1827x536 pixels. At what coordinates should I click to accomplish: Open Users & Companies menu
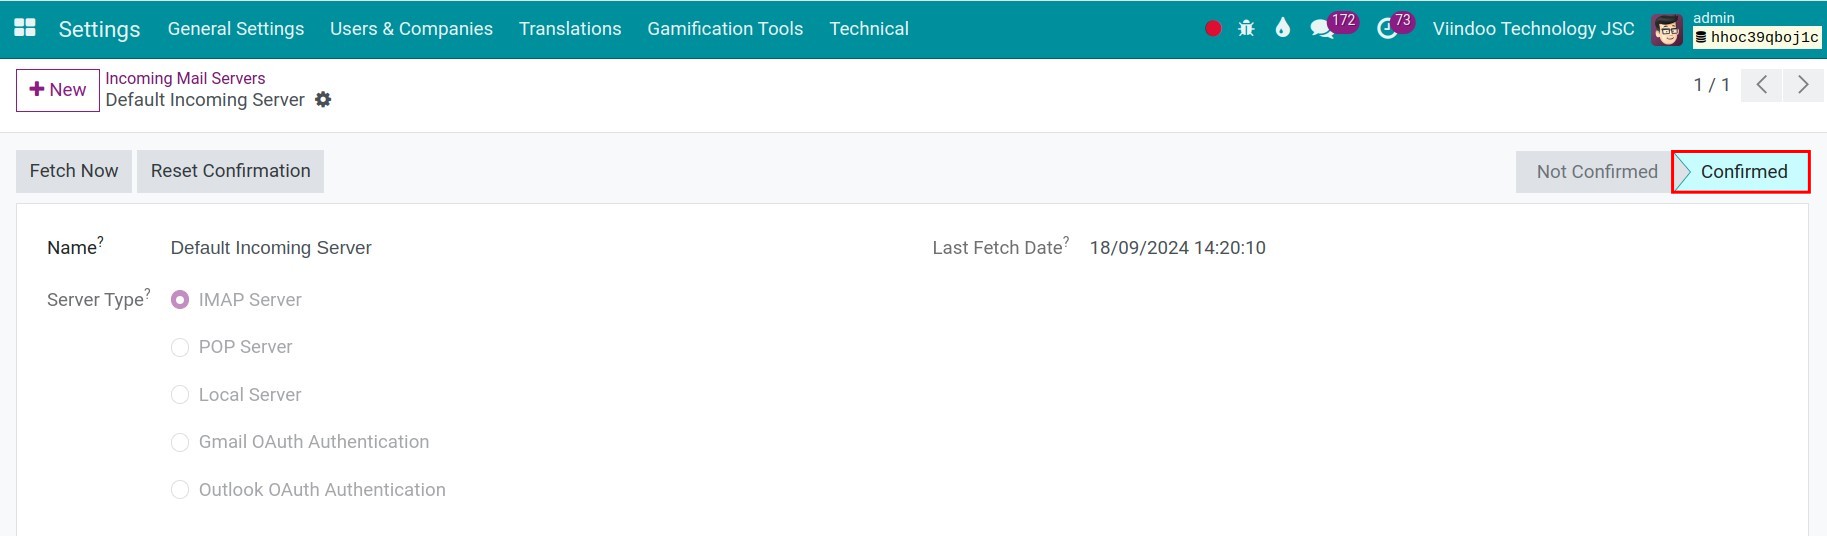click(411, 29)
